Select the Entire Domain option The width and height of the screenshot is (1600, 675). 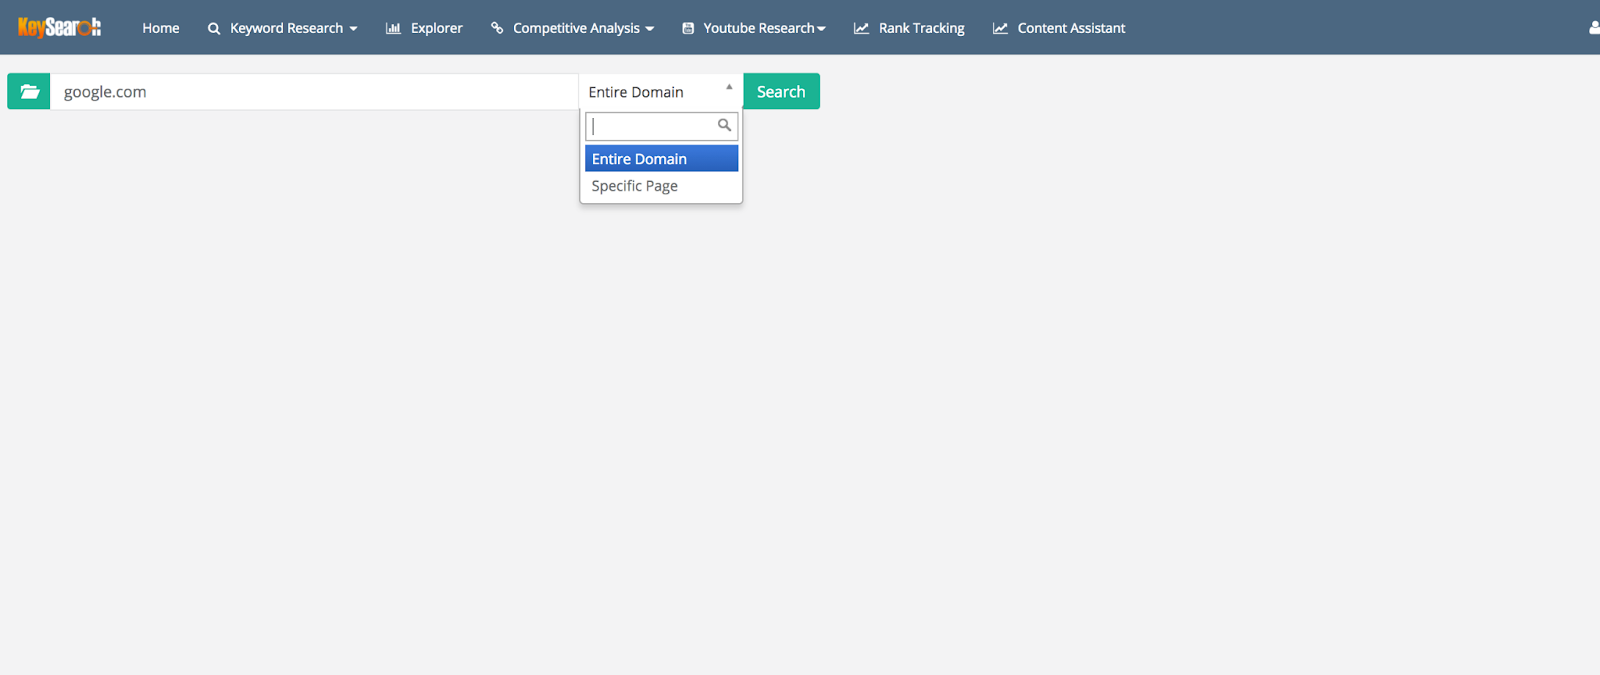pyautogui.click(x=661, y=158)
